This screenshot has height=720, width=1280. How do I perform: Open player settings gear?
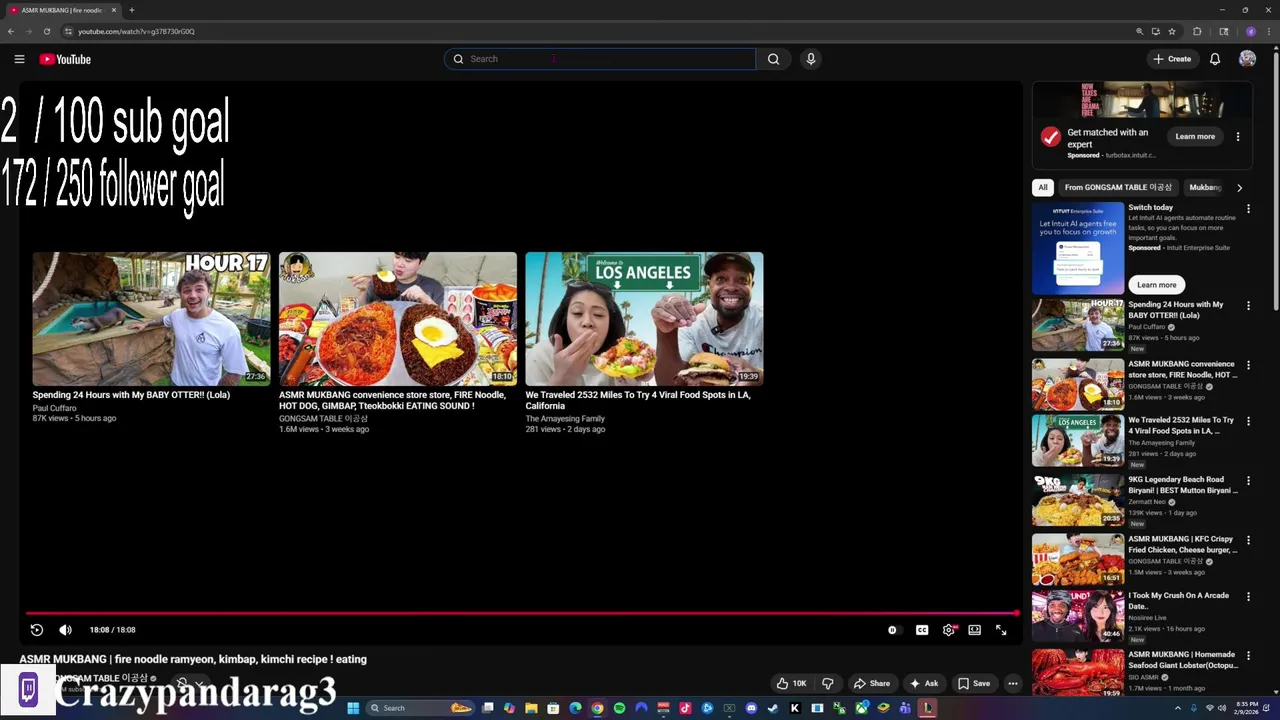tap(949, 630)
